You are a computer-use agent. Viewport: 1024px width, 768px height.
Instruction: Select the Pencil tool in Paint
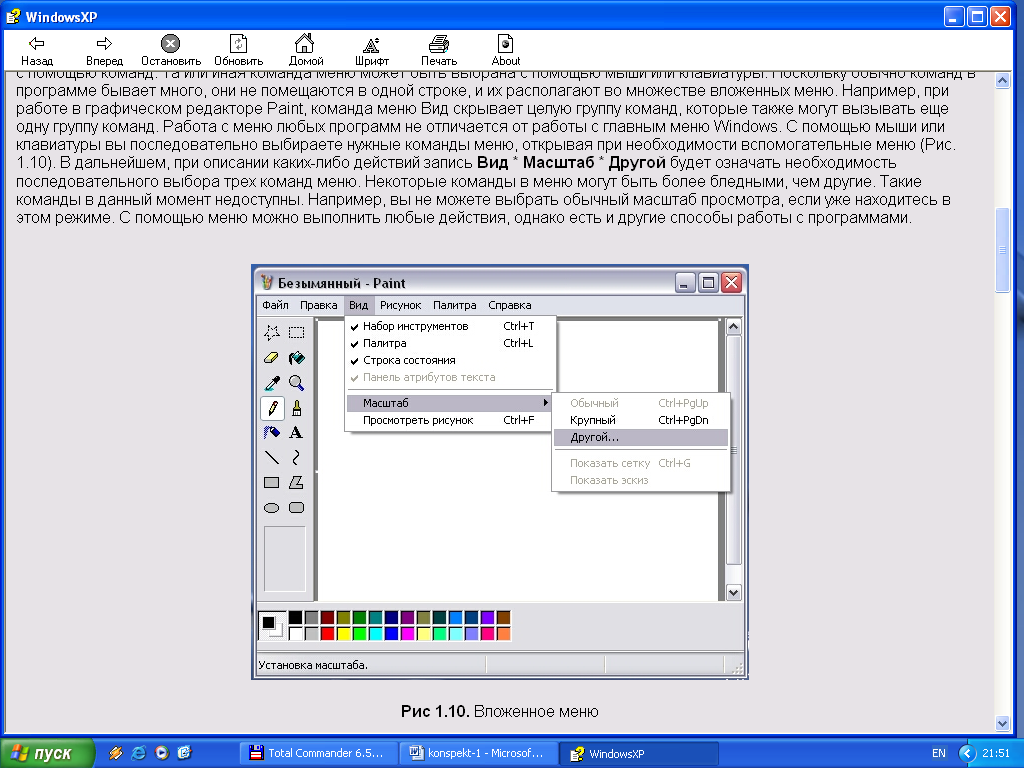pyautogui.click(x=272, y=408)
